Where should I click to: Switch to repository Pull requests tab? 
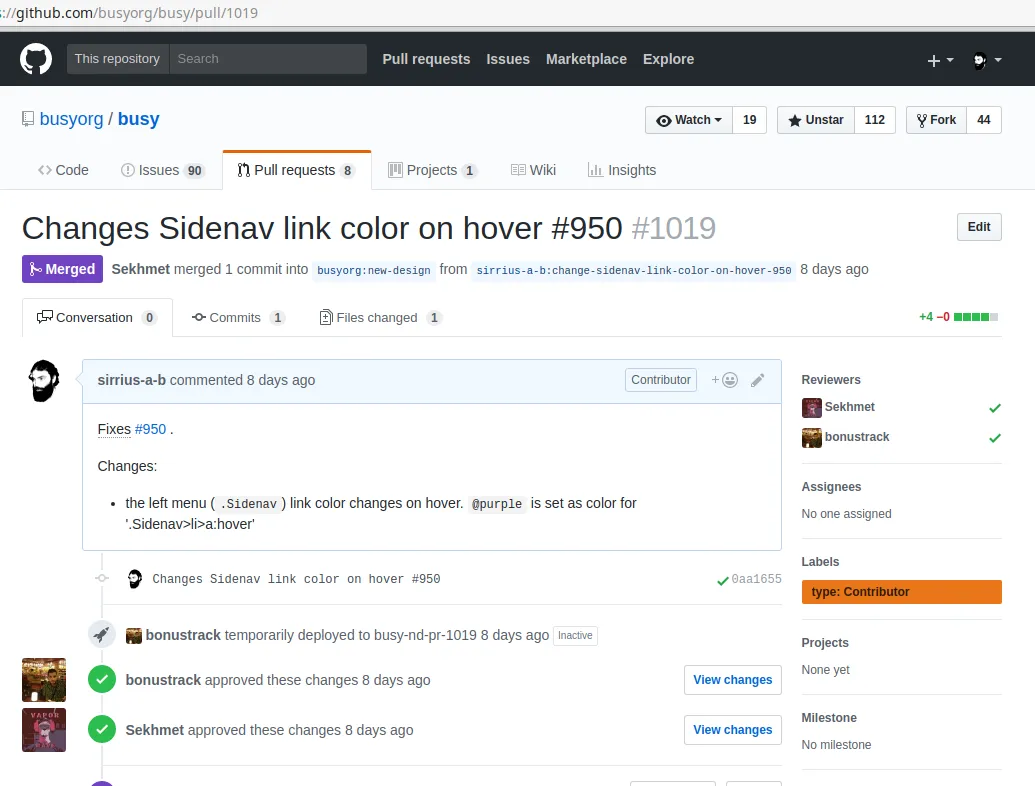tap(297, 170)
